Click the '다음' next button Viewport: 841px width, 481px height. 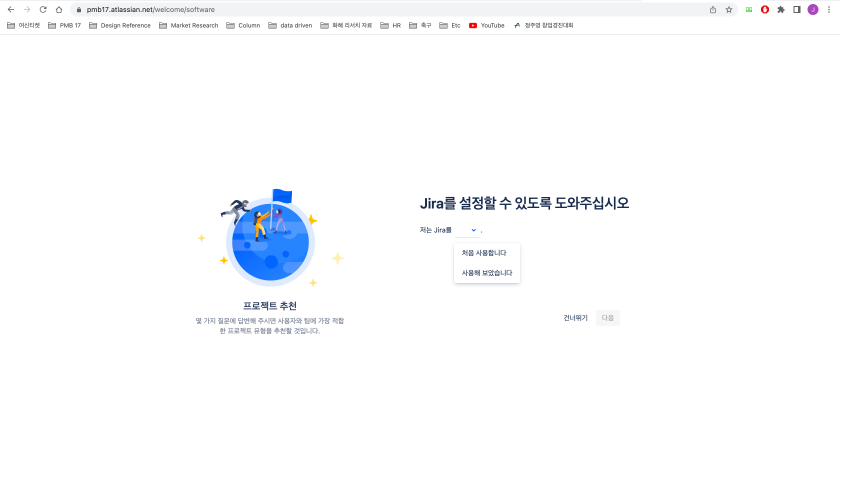608,318
